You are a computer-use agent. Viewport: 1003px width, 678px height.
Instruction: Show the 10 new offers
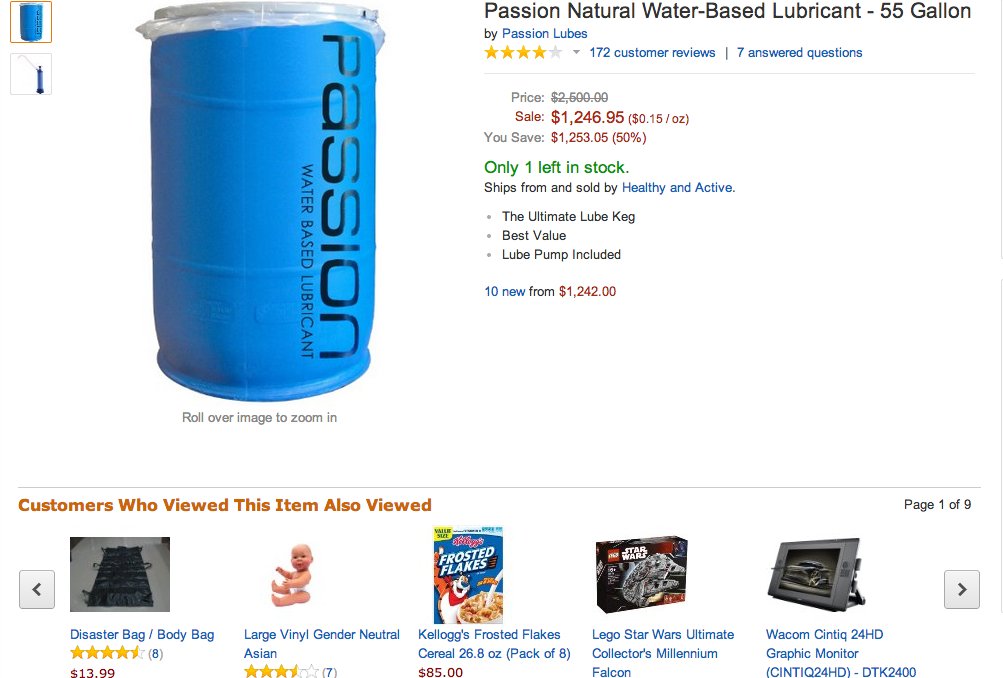click(505, 291)
